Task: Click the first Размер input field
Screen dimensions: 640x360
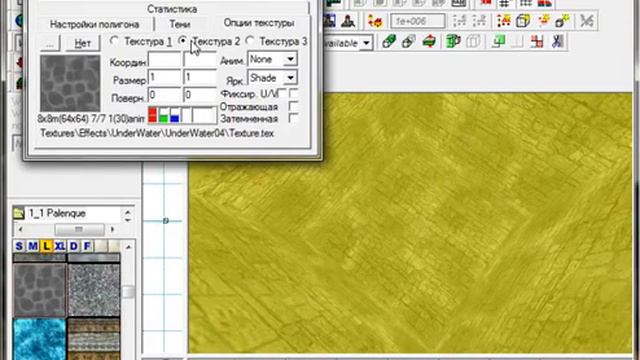Action: (164, 78)
